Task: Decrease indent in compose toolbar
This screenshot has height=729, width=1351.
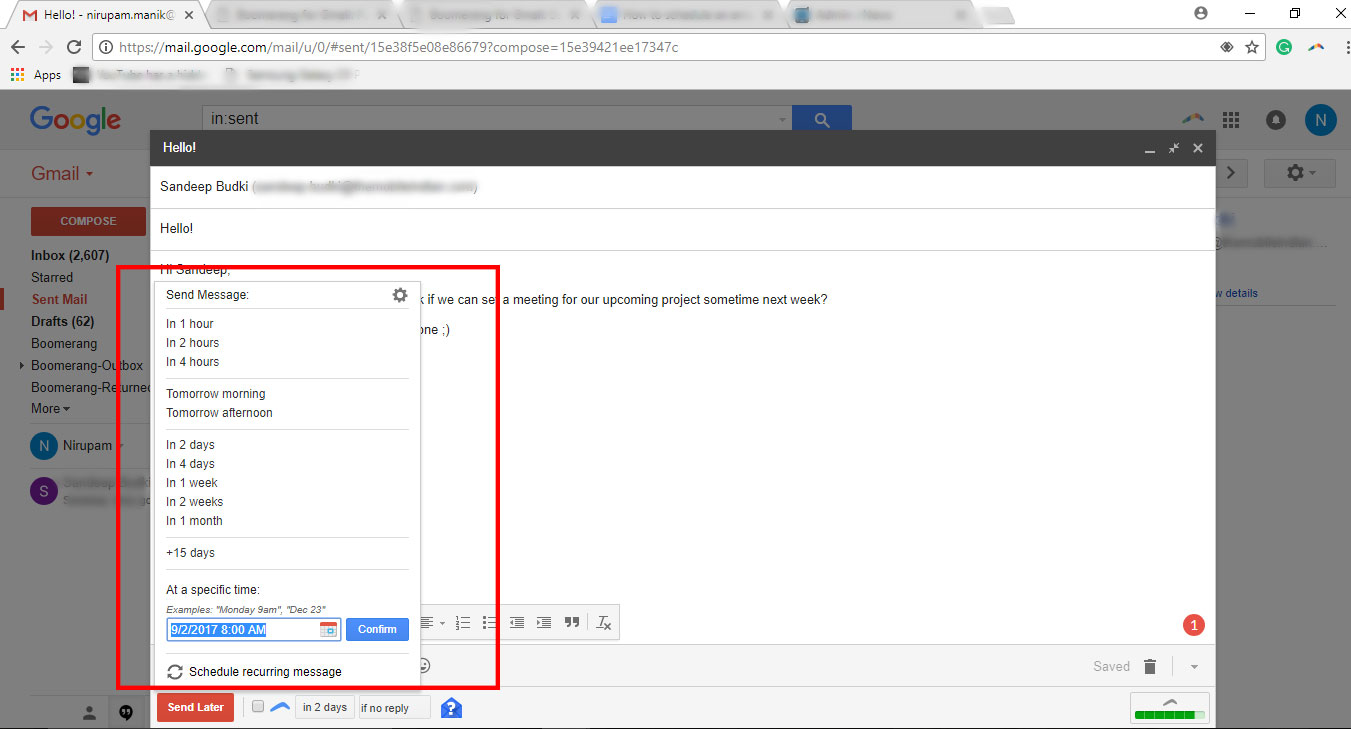Action: point(517,622)
